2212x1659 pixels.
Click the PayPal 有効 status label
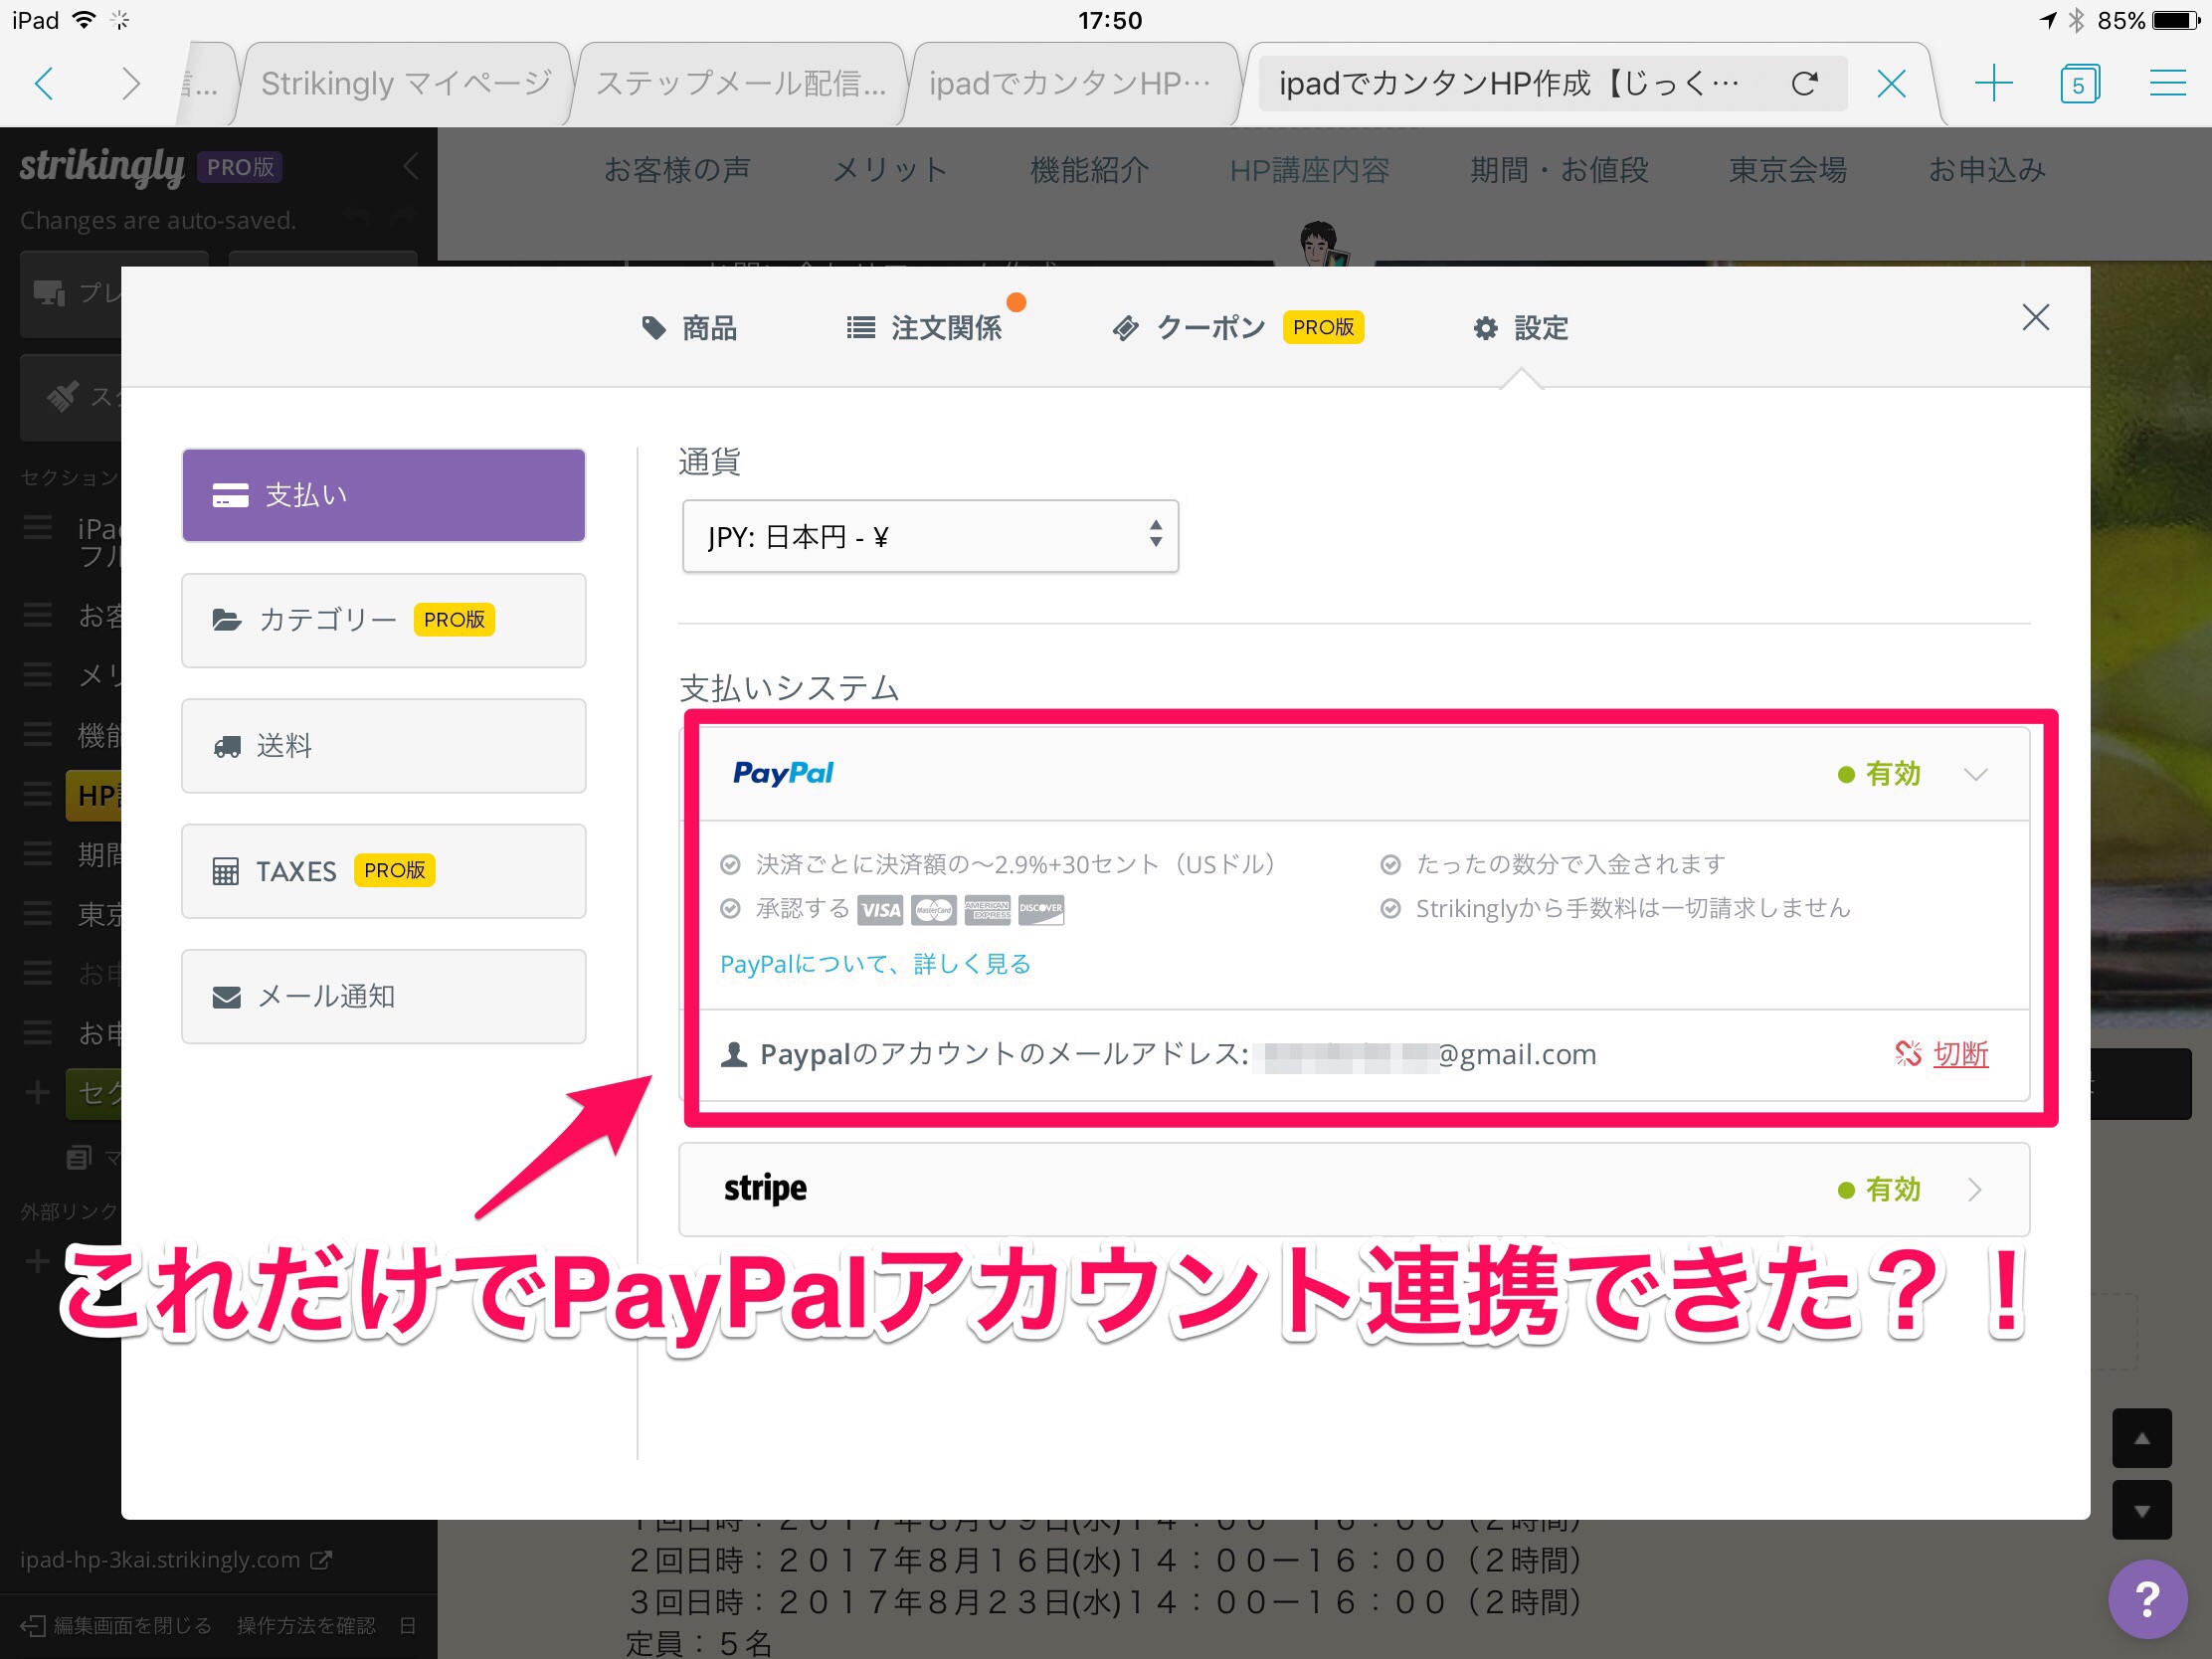1880,774
